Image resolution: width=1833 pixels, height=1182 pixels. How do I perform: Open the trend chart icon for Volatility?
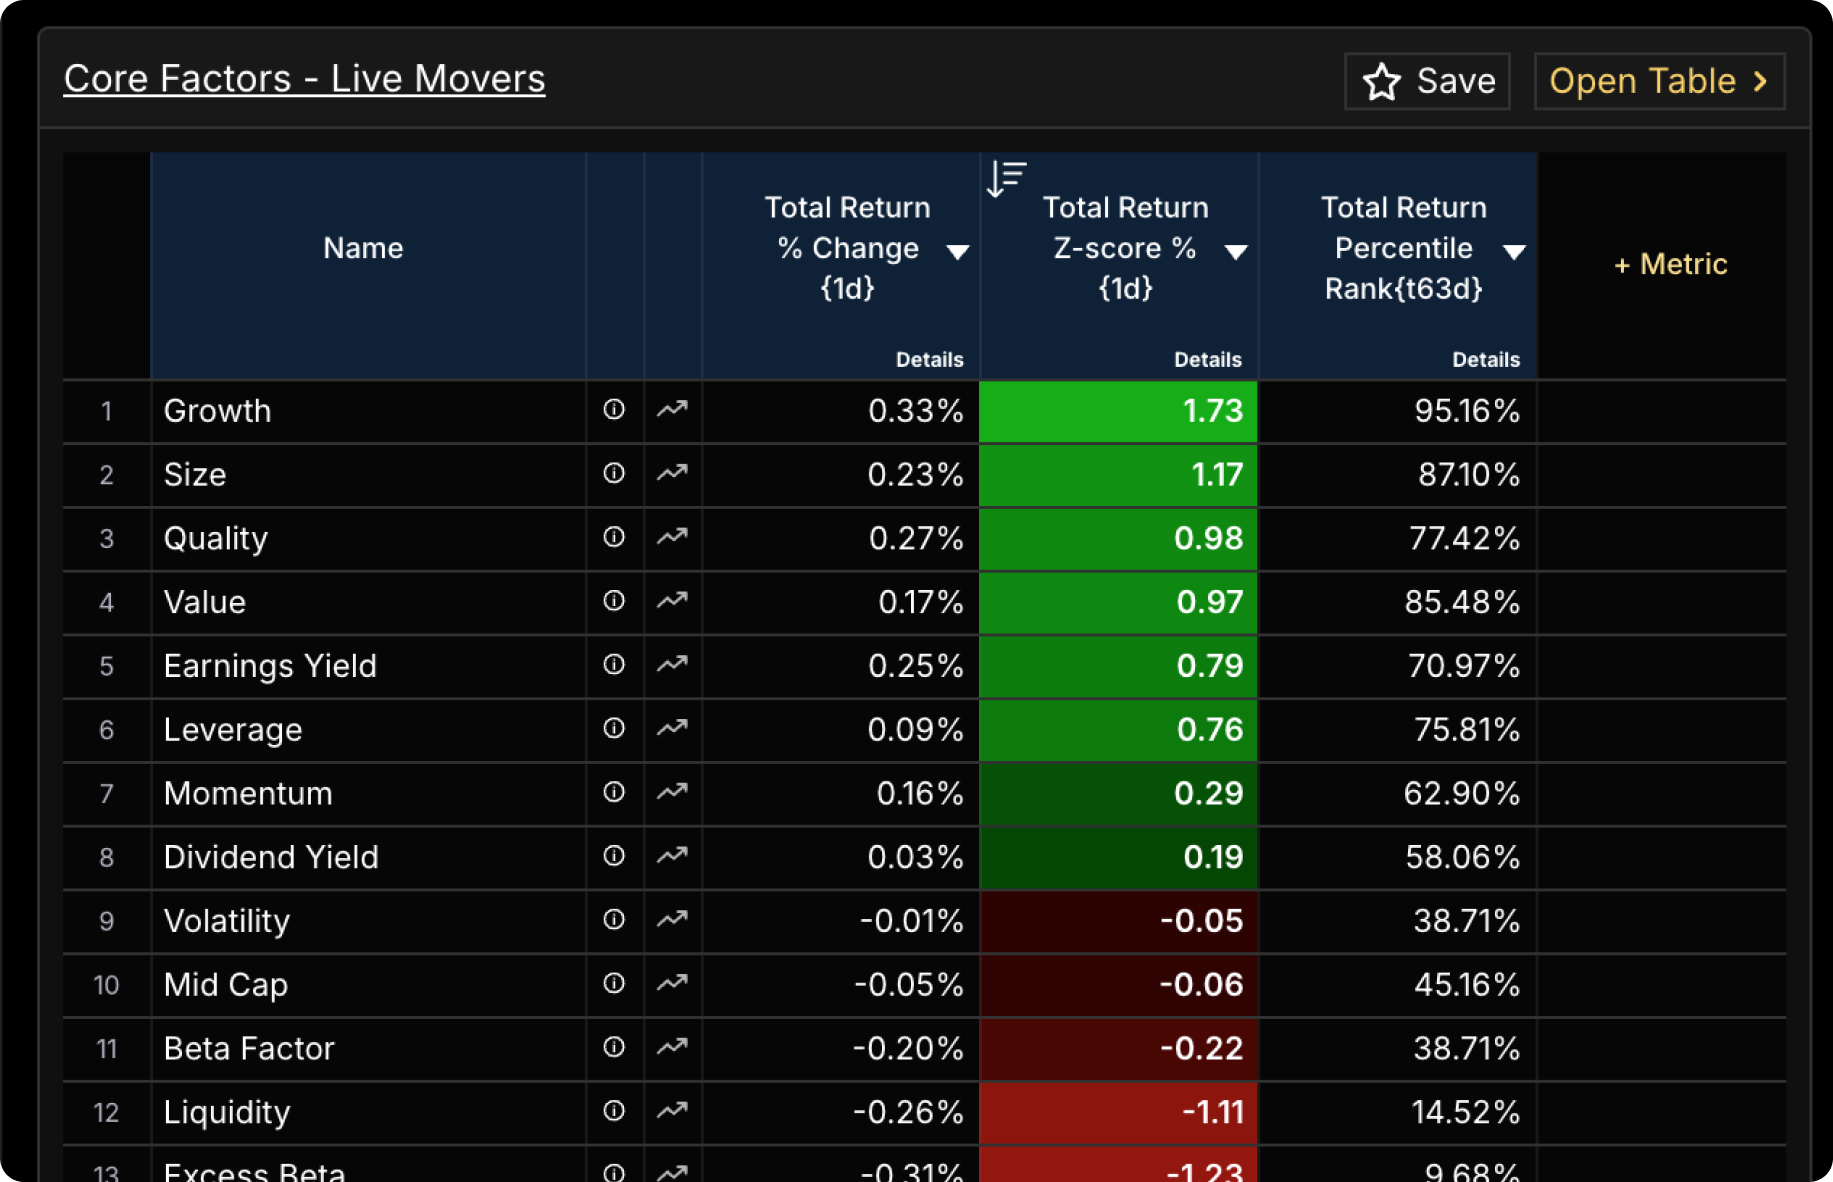(x=672, y=919)
